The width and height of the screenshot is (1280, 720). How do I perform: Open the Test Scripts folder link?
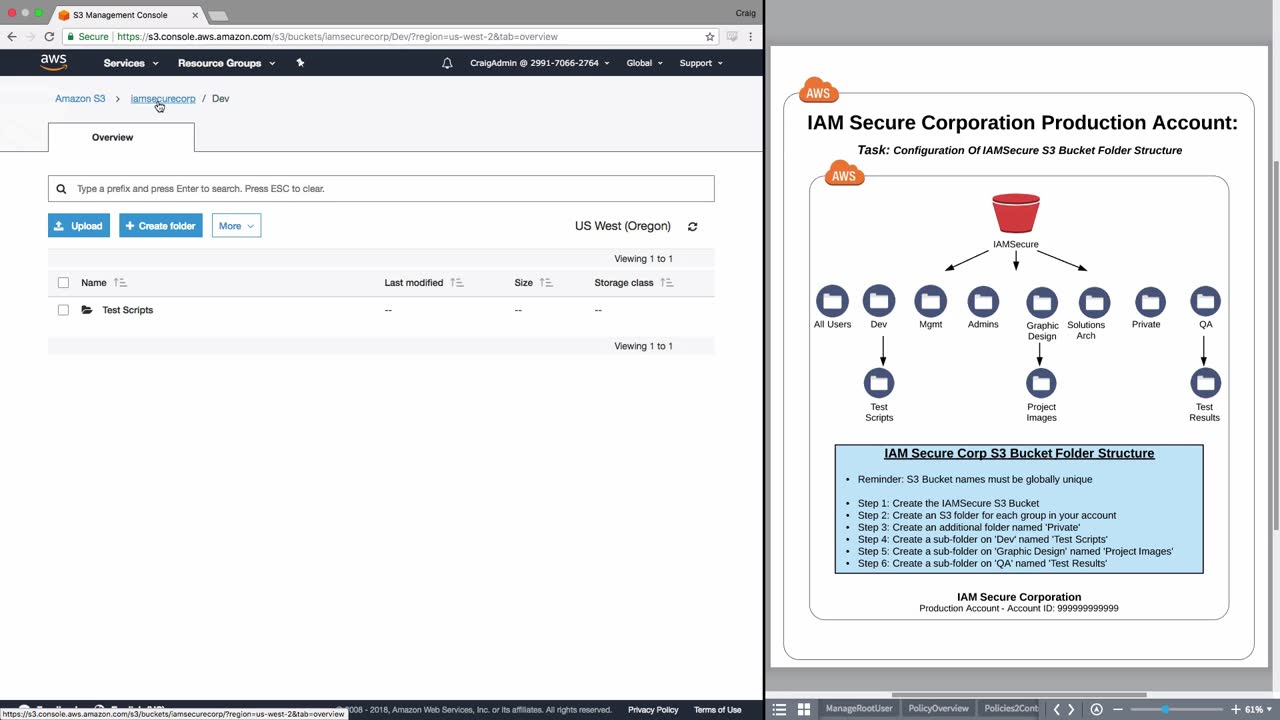click(x=128, y=310)
